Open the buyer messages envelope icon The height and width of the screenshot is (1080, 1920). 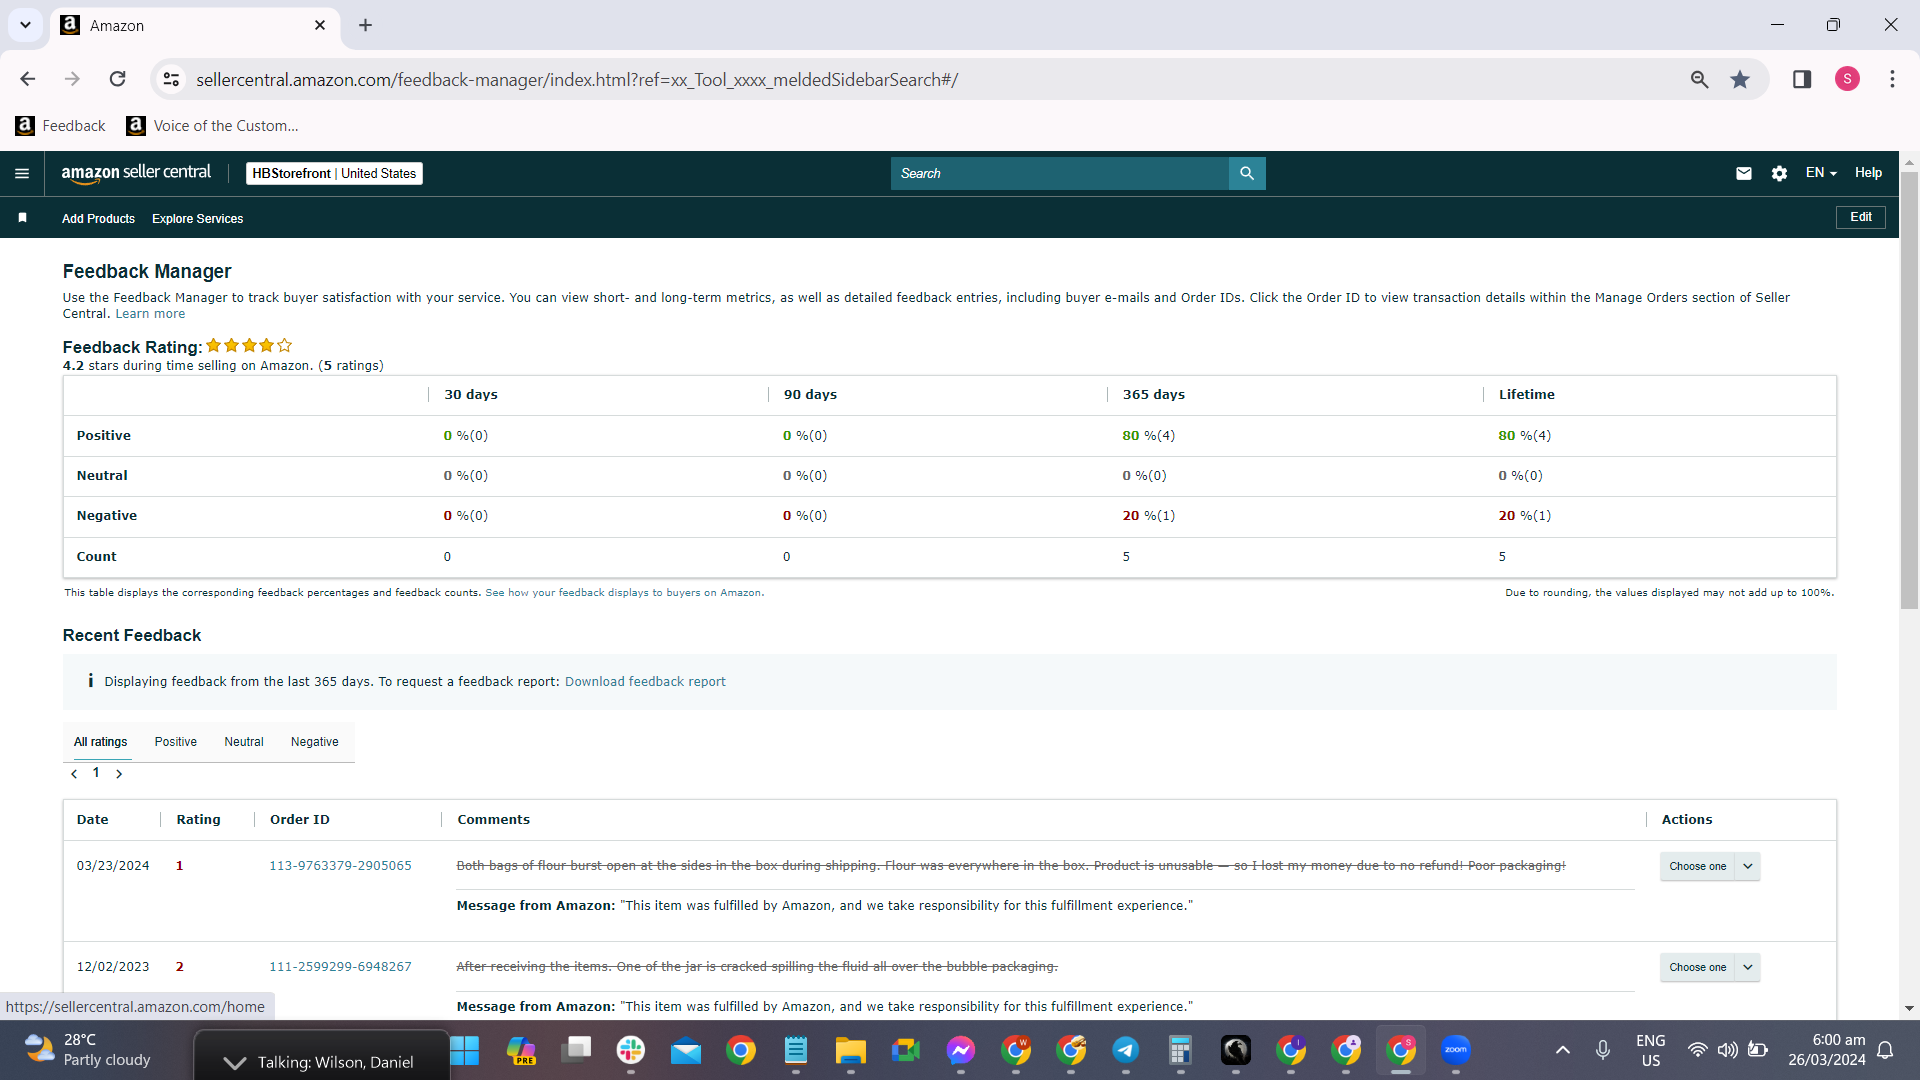(x=1744, y=173)
